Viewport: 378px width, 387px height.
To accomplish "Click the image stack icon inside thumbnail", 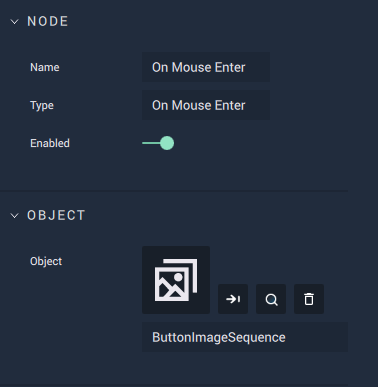I will point(176,280).
